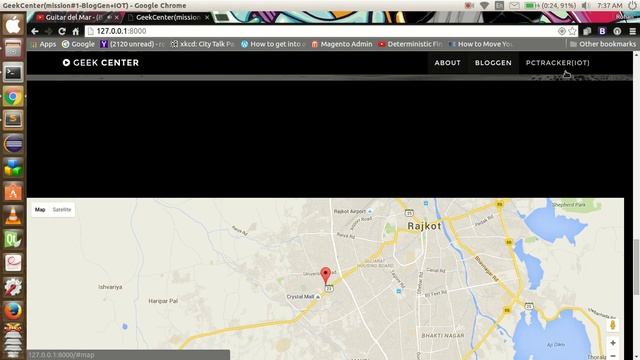
Task: Open the Yahoo (2120 unread) bookmark
Action: (133, 44)
